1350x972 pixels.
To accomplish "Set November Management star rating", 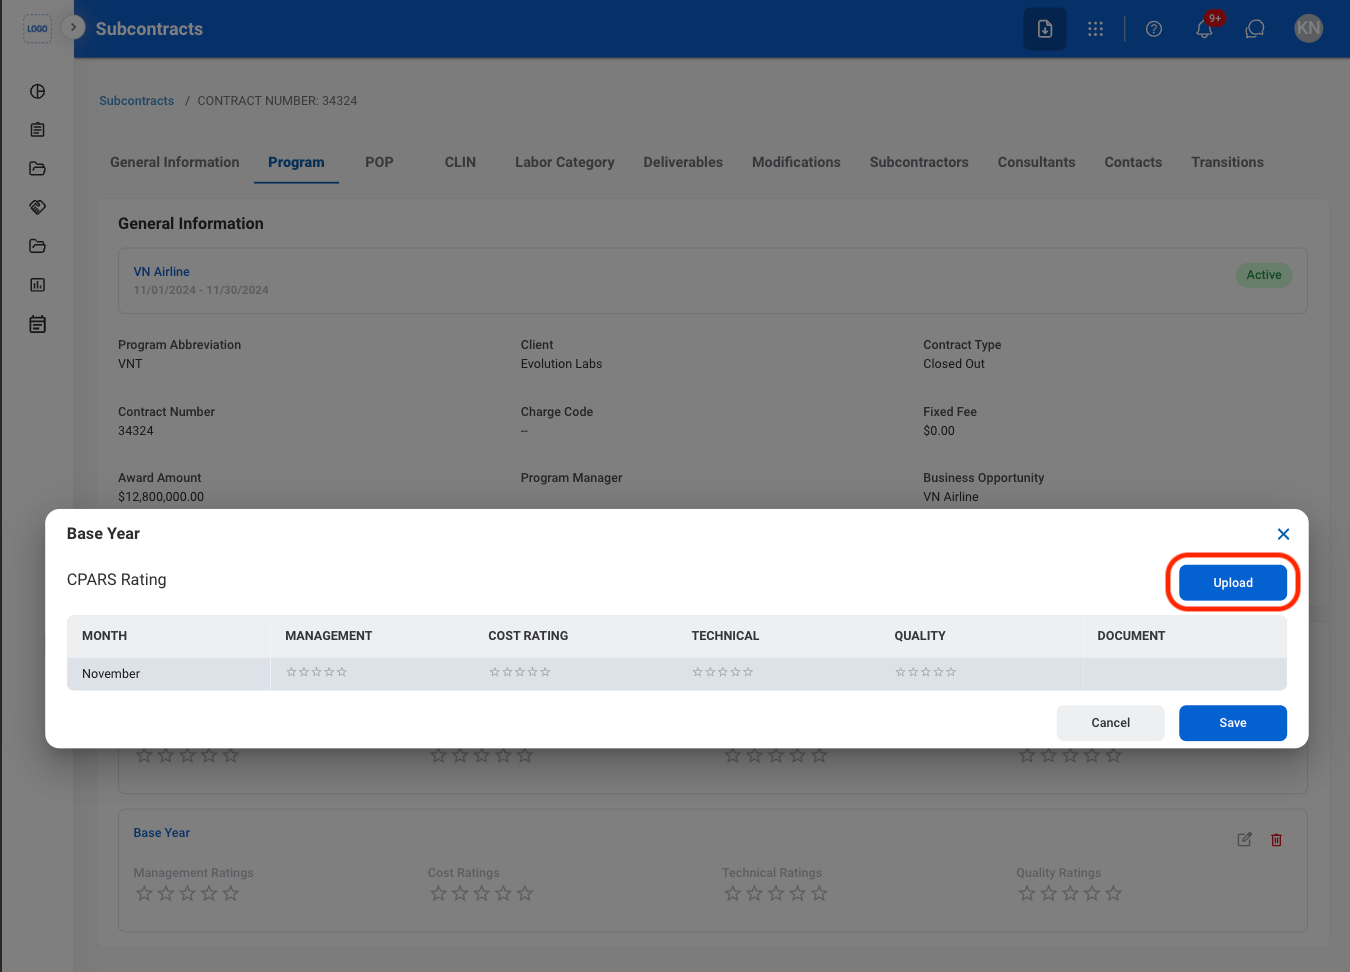I will tap(317, 672).
